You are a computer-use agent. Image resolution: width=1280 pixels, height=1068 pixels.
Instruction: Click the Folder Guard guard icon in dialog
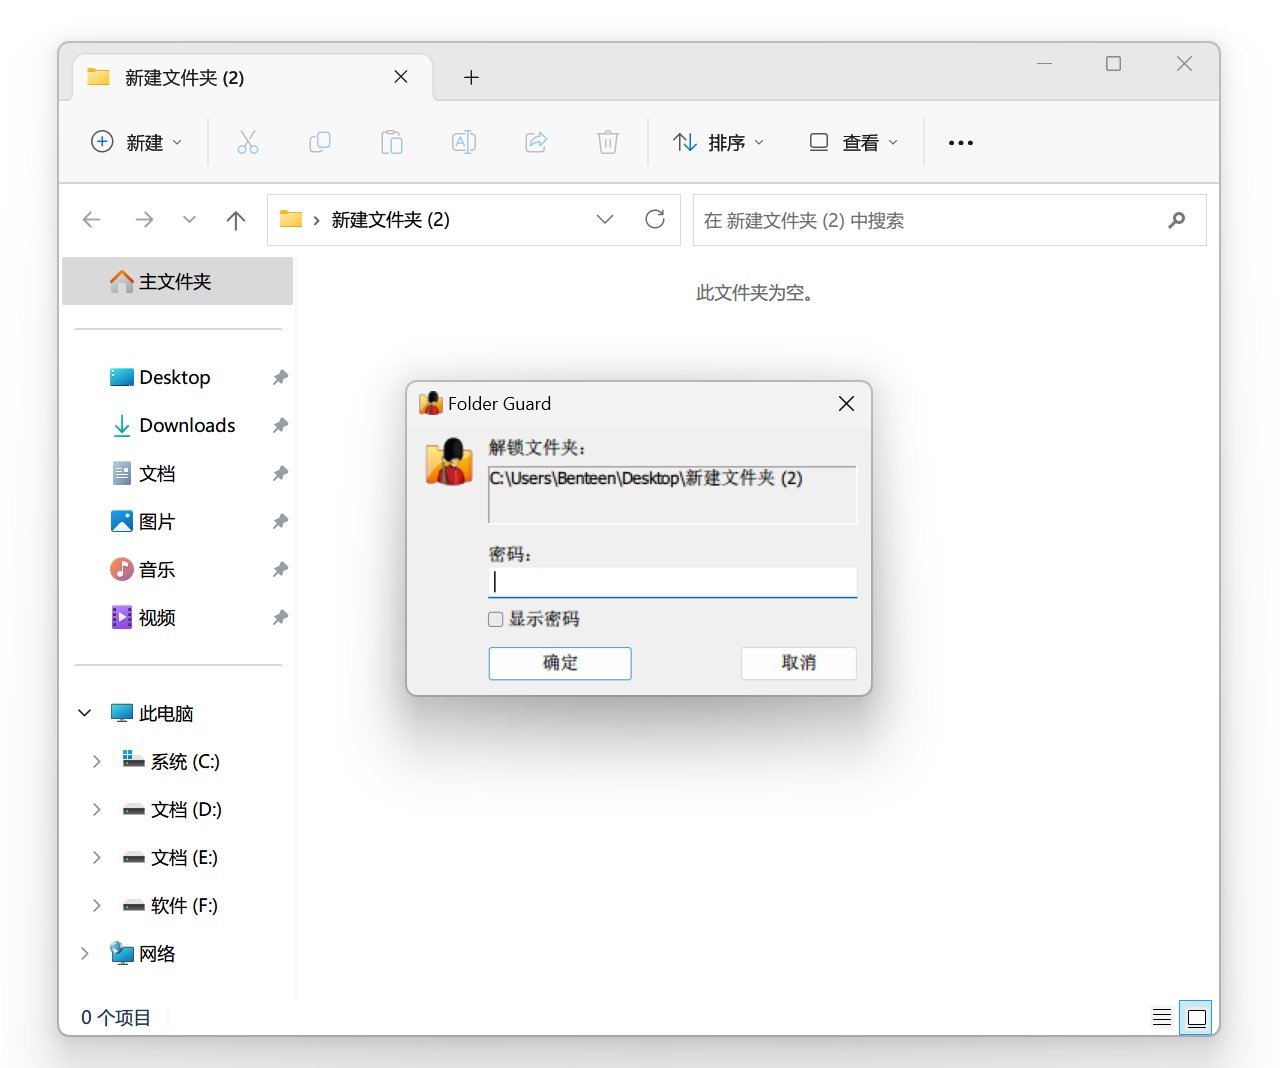(x=449, y=462)
